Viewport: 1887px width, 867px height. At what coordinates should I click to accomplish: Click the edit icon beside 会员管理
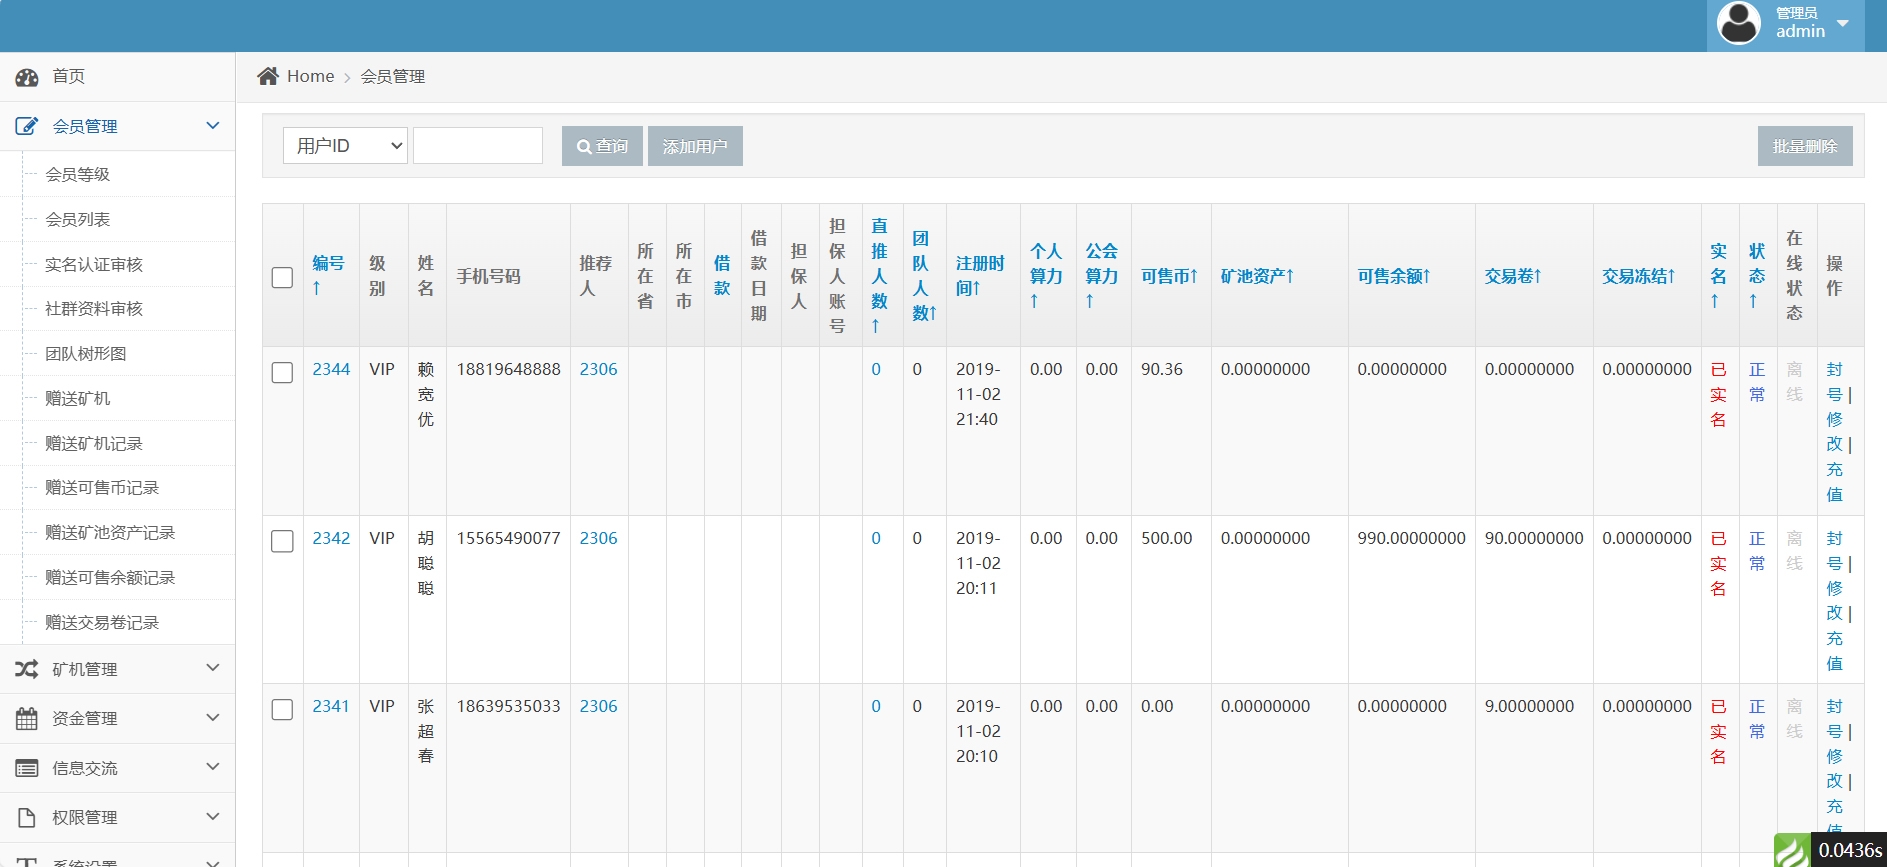[x=27, y=126]
